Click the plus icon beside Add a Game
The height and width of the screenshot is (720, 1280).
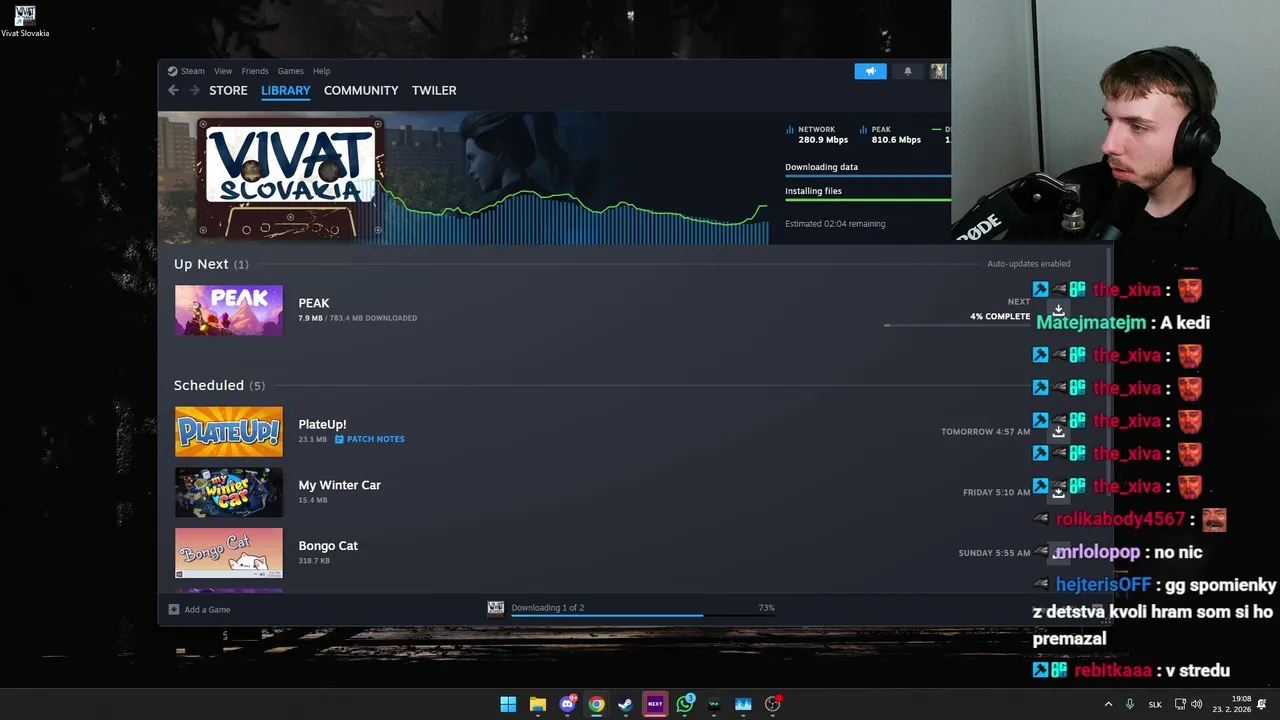(x=174, y=609)
